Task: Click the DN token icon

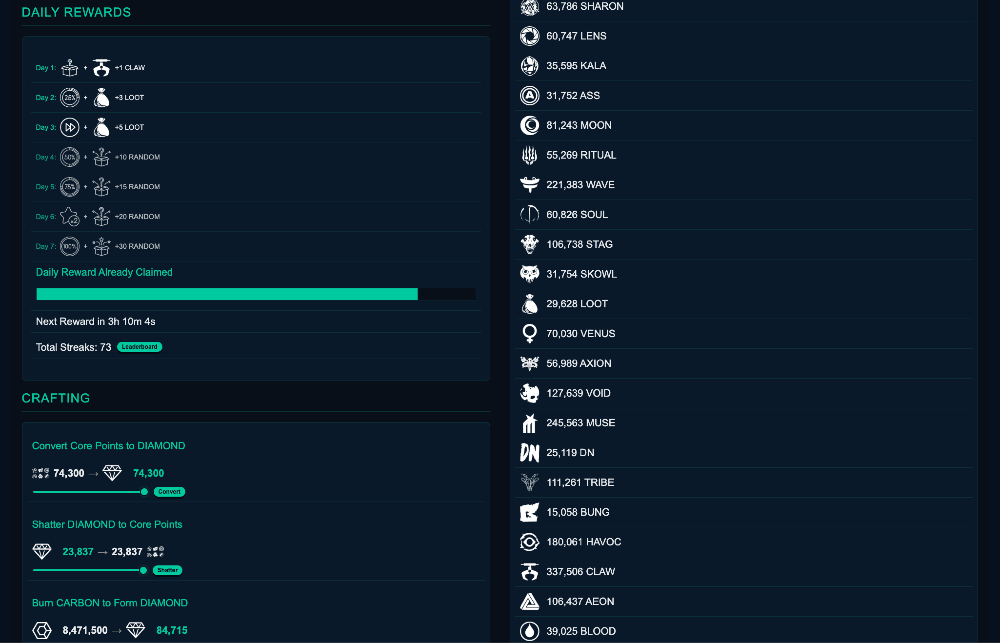Action: click(529, 453)
